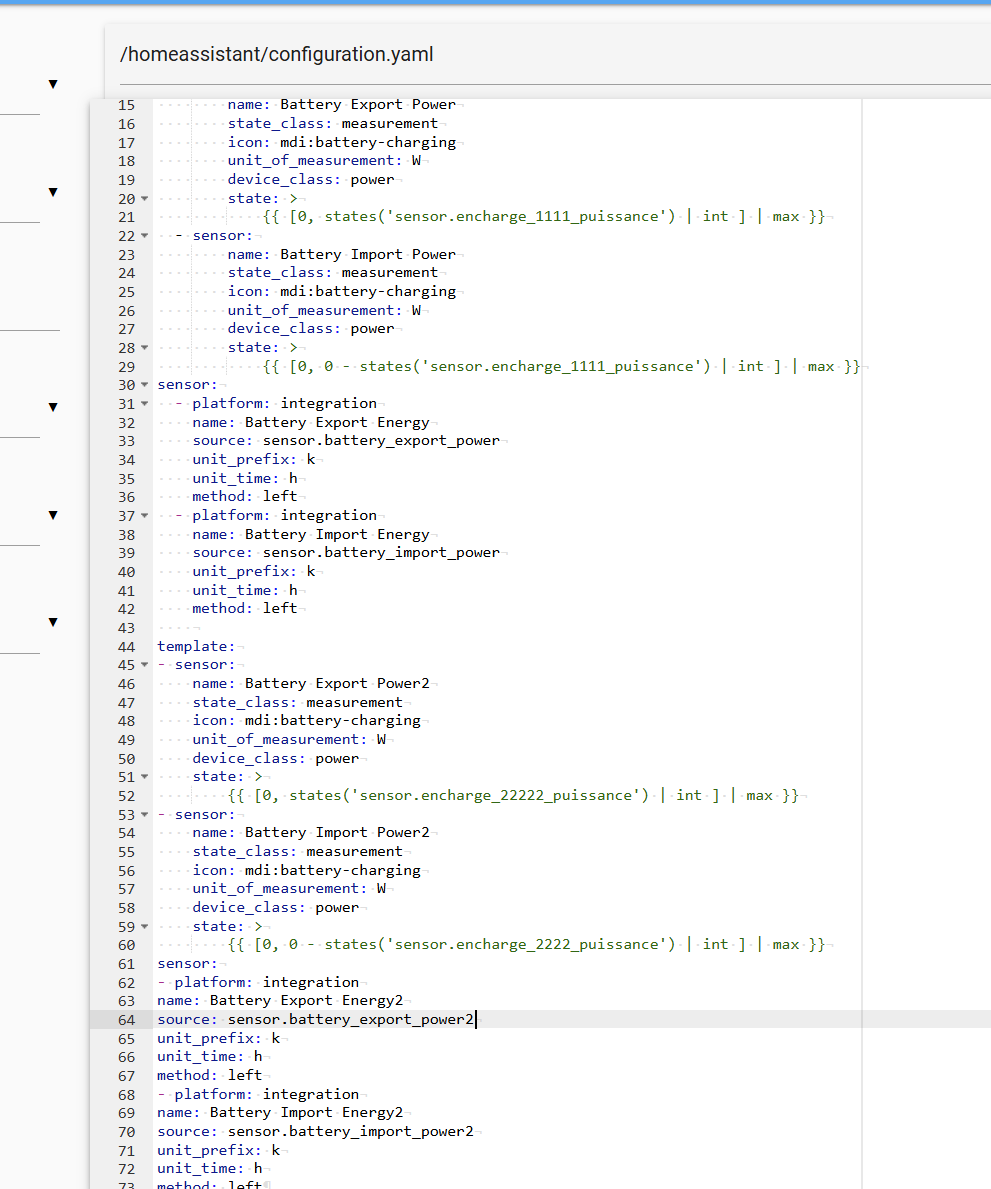Click 'name: Battery Export Power2' on line 46

pyautogui.click(x=311, y=683)
